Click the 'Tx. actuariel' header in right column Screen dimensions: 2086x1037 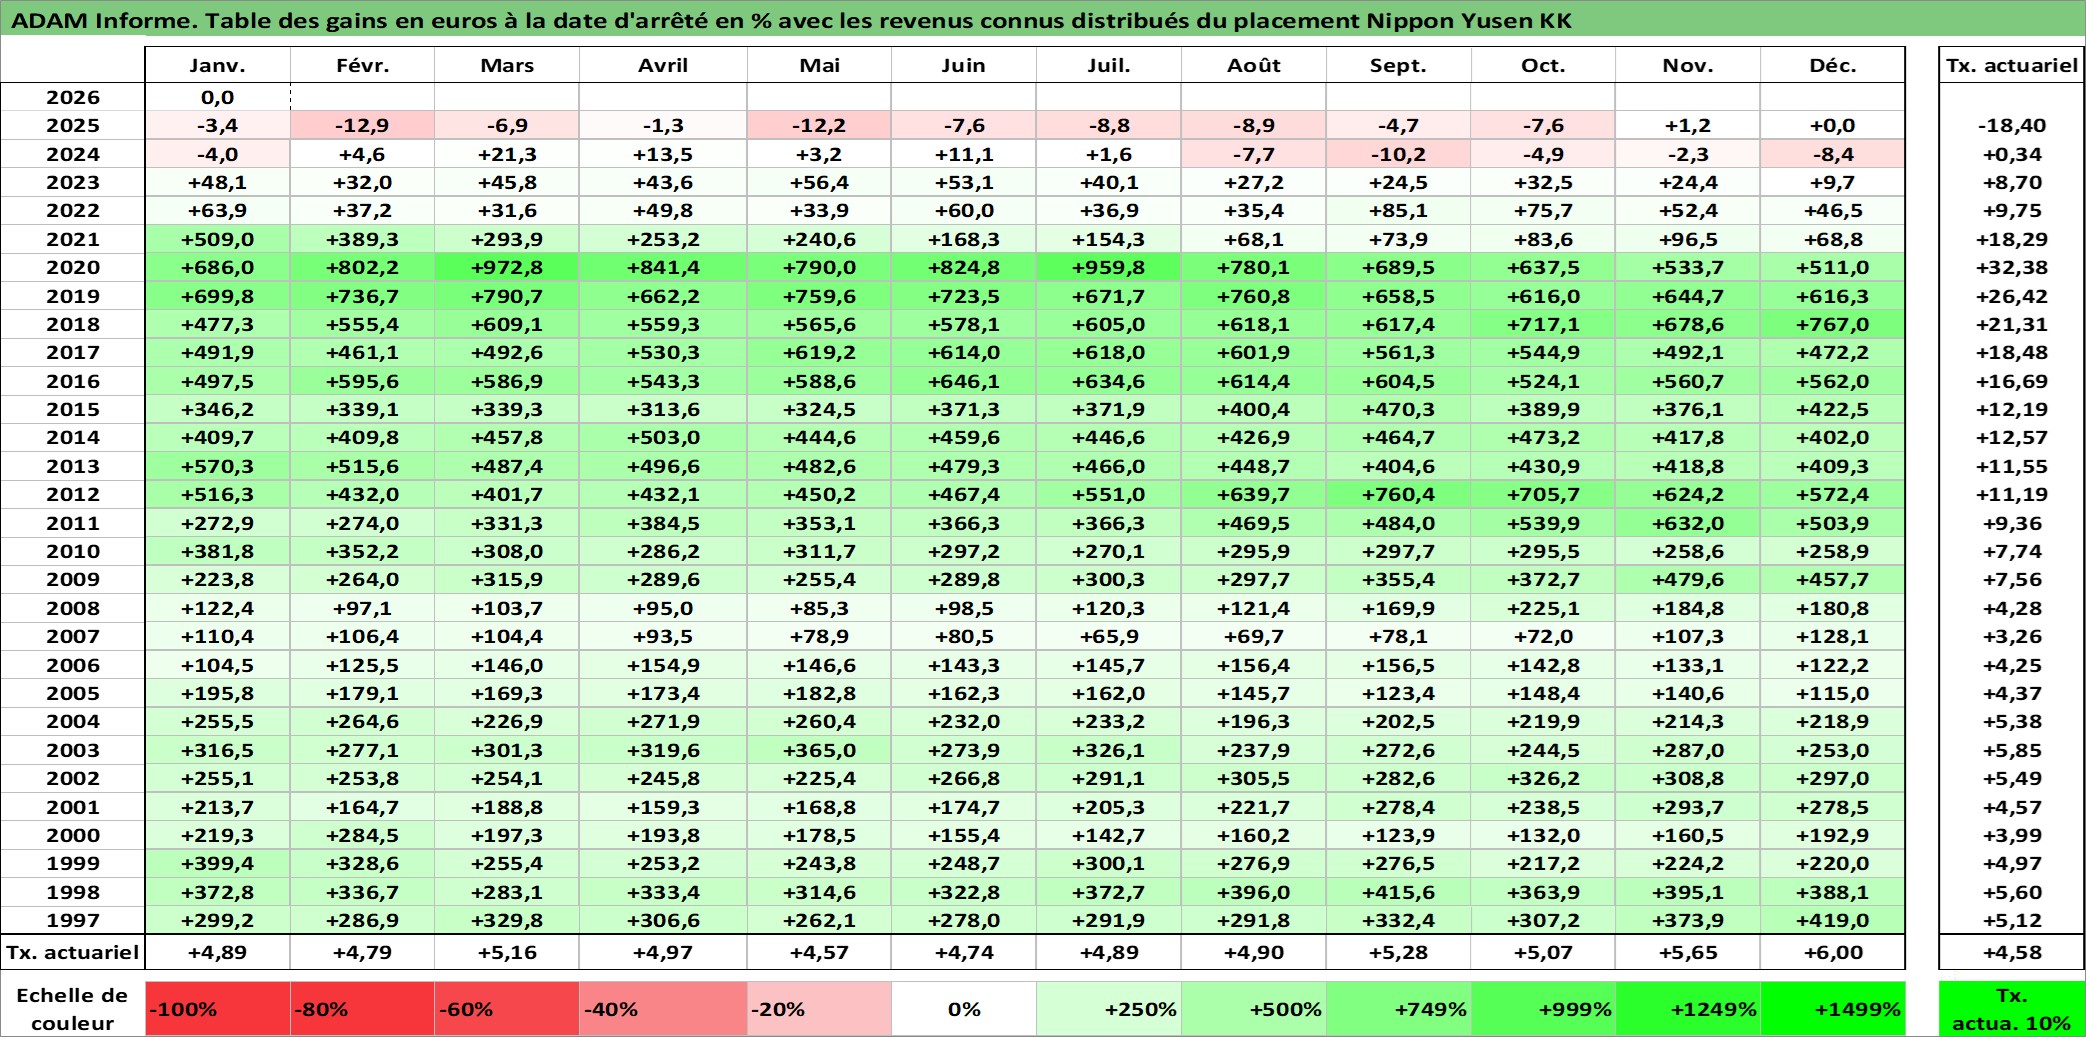(2011, 65)
